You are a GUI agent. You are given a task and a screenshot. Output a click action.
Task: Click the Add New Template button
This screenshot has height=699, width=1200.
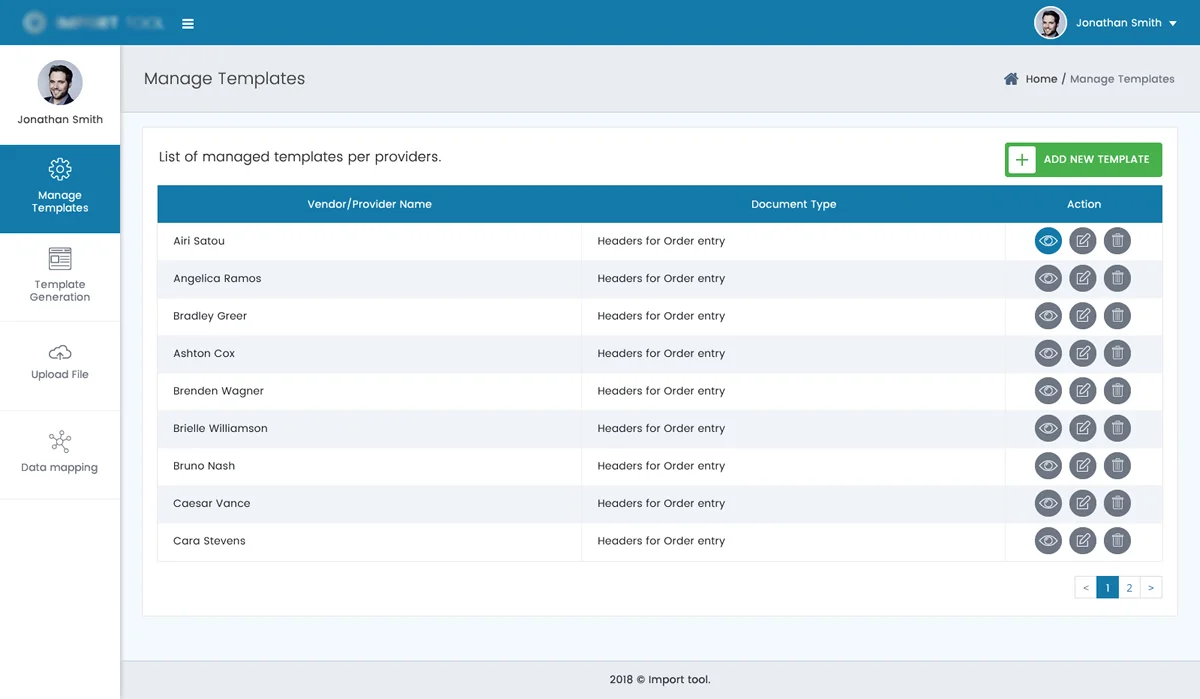point(1083,160)
